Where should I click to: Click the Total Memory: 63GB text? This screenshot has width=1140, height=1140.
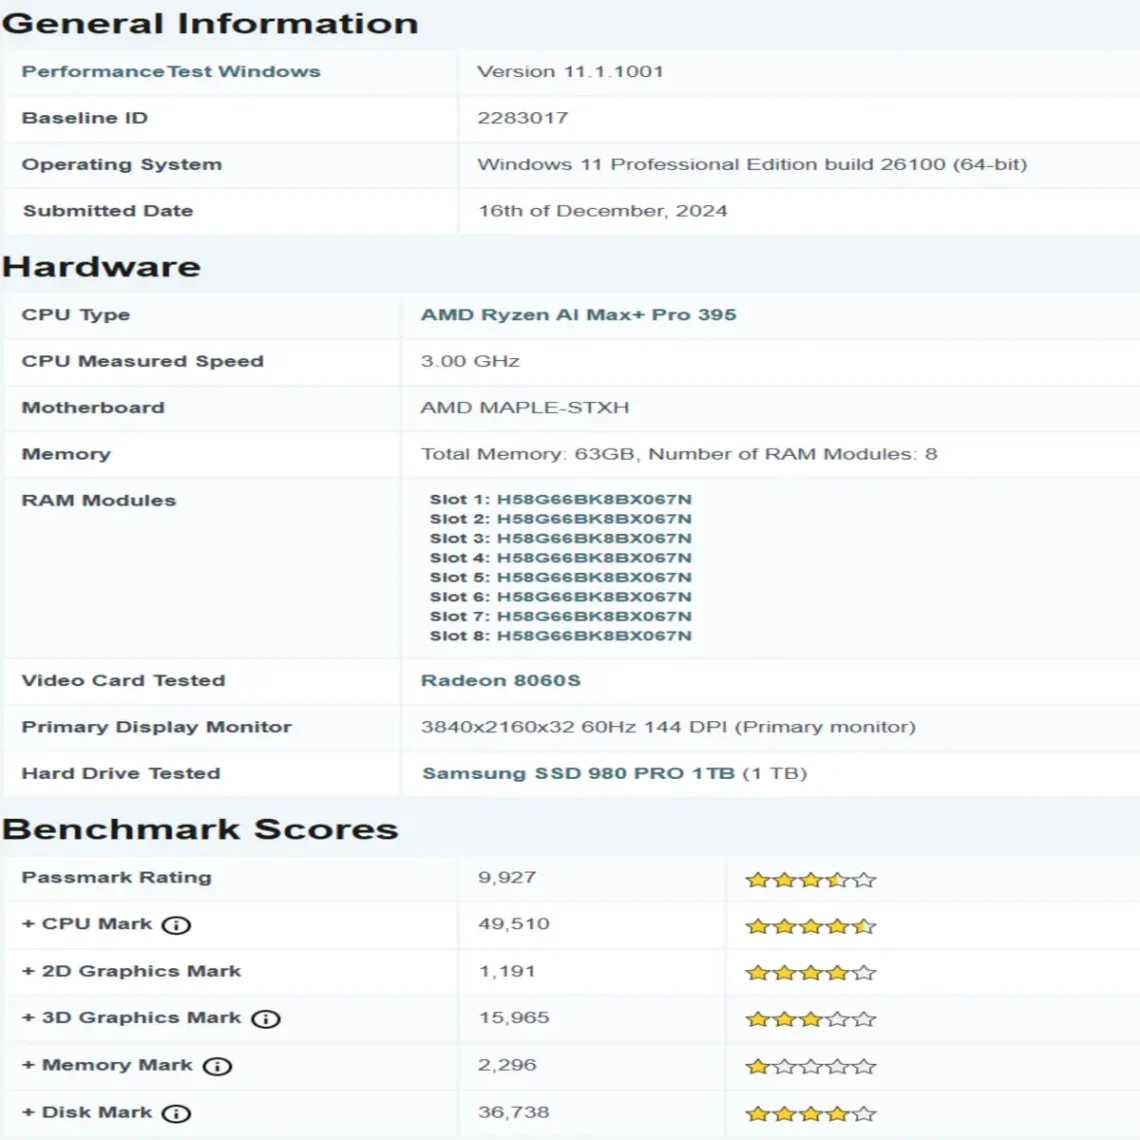click(529, 454)
